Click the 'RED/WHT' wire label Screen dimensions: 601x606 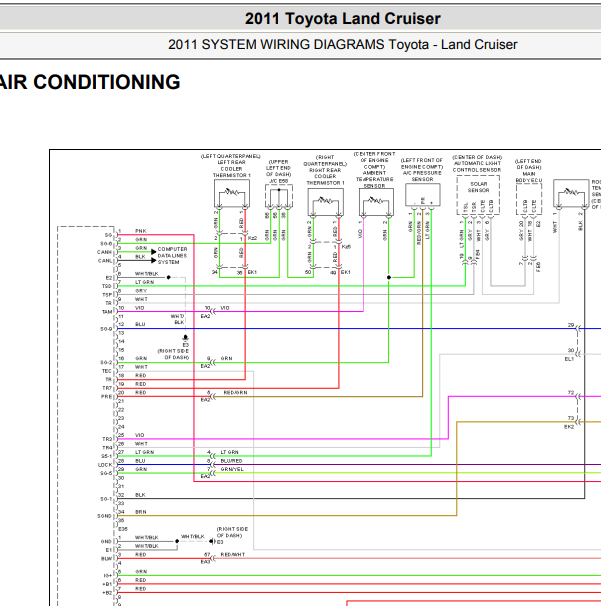pos(233,555)
